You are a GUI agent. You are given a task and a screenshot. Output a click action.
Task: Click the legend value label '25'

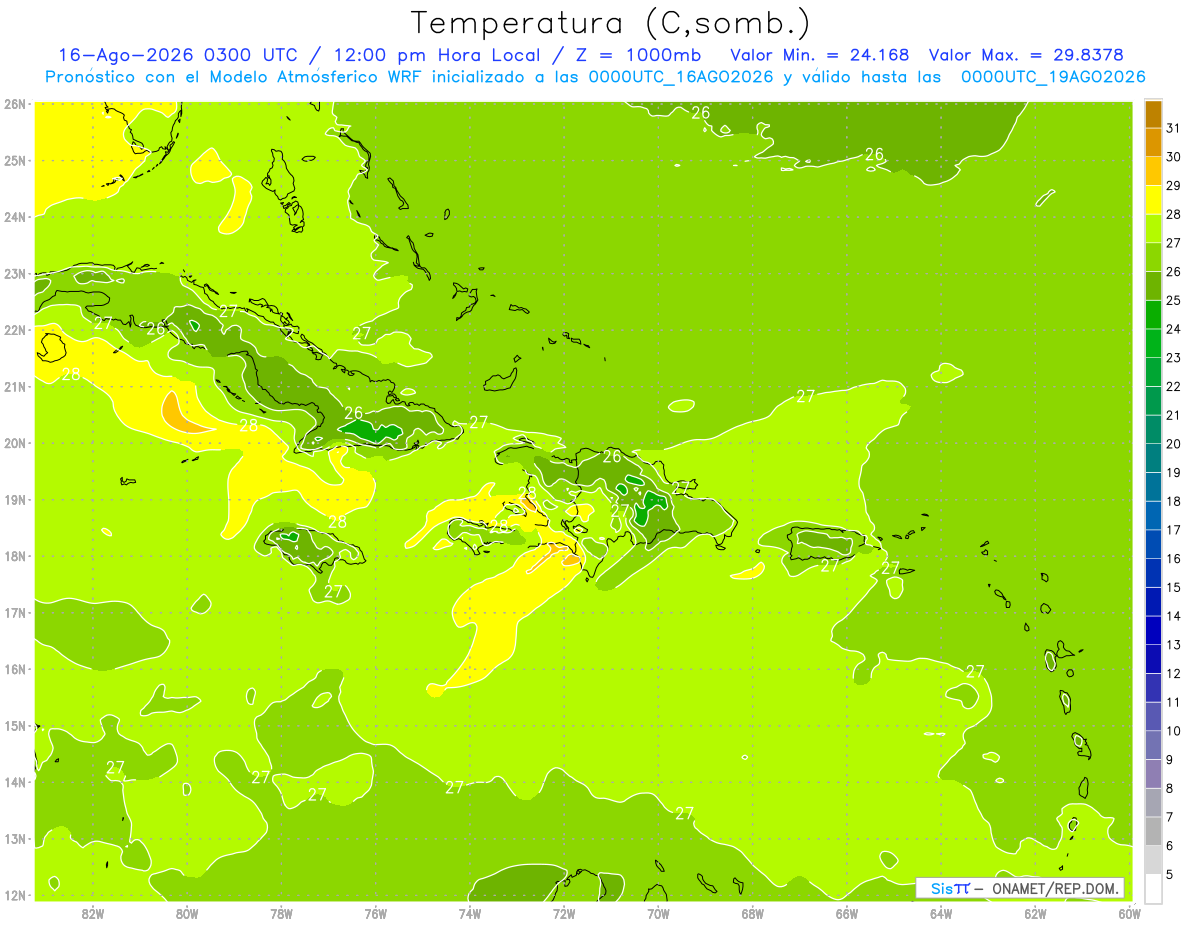tap(1173, 300)
